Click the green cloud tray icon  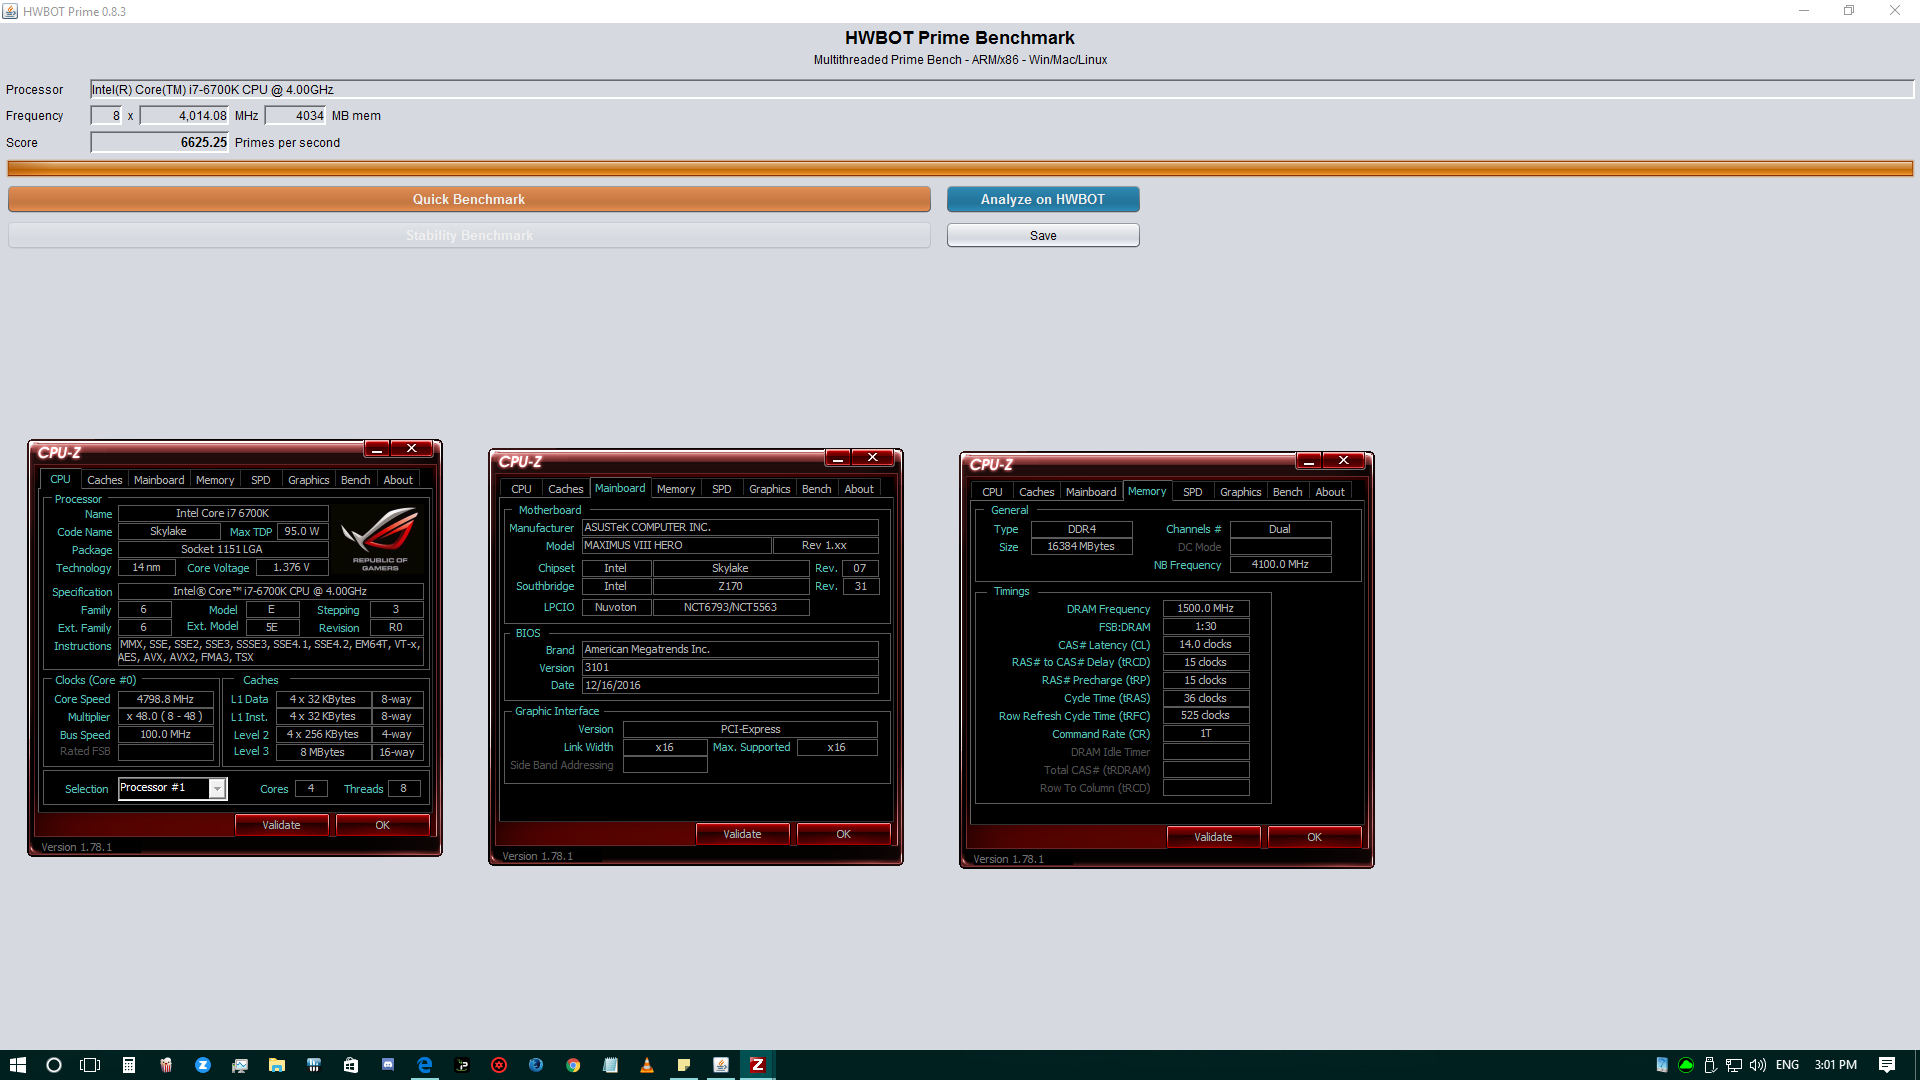(x=1686, y=1065)
